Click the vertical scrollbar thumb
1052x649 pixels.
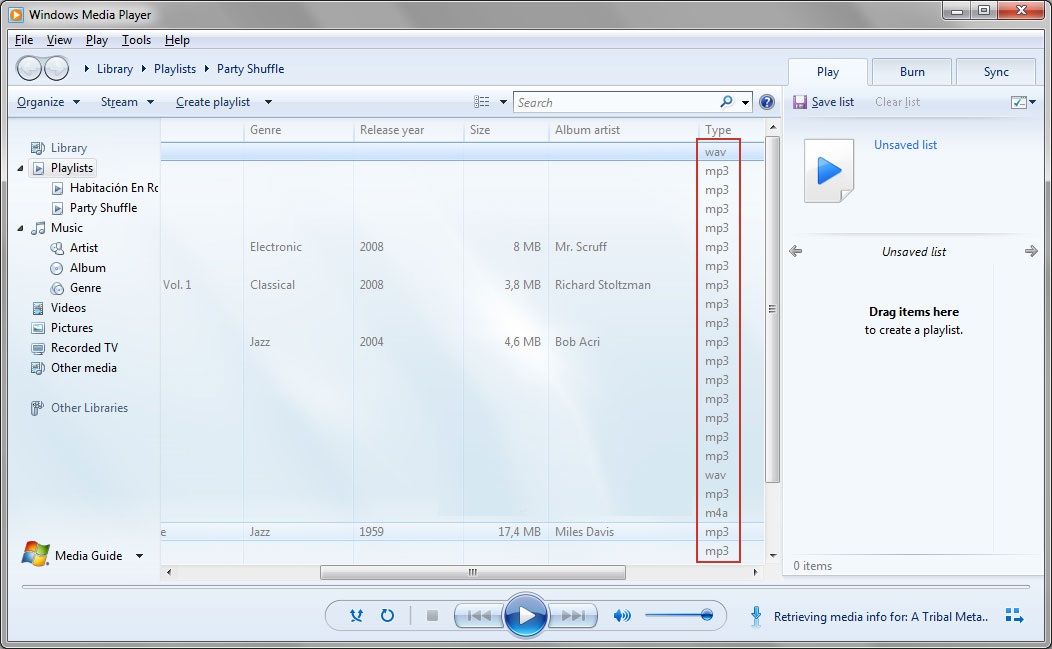[772, 309]
